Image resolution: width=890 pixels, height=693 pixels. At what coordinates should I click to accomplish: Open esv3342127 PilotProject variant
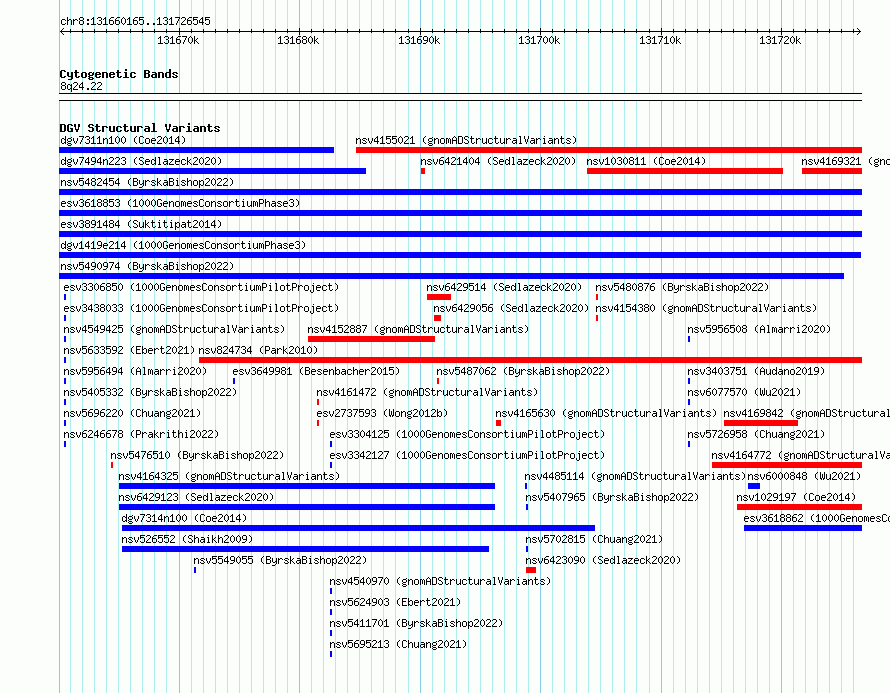tap(467, 455)
